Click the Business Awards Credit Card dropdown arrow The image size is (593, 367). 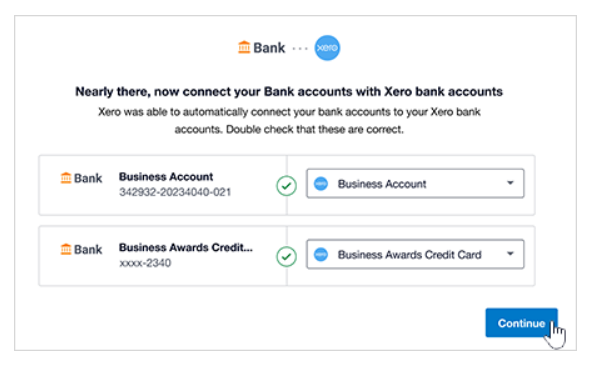(x=510, y=254)
